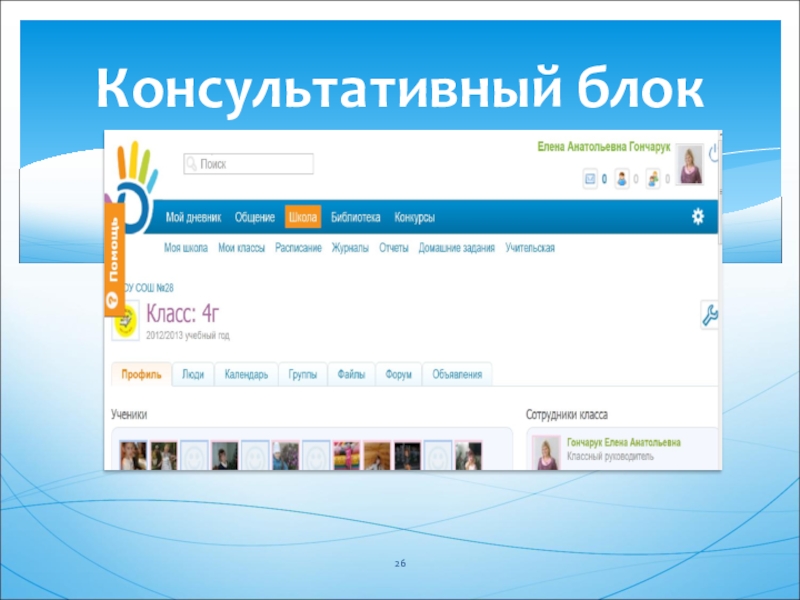Open the messages envelope icon
Image resolution: width=800 pixels, height=600 pixels.
[x=590, y=179]
